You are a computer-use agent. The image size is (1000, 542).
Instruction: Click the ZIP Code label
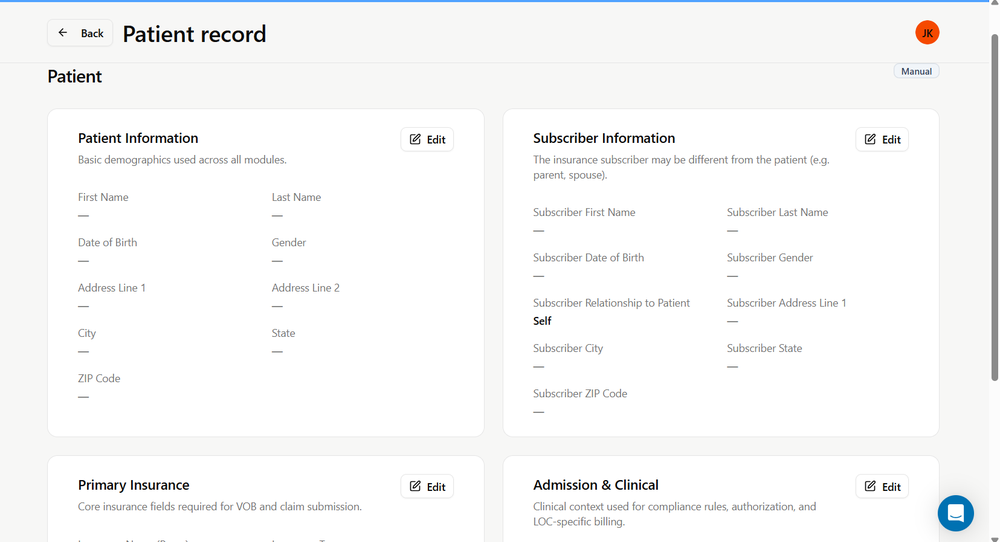pyautogui.click(x=99, y=378)
